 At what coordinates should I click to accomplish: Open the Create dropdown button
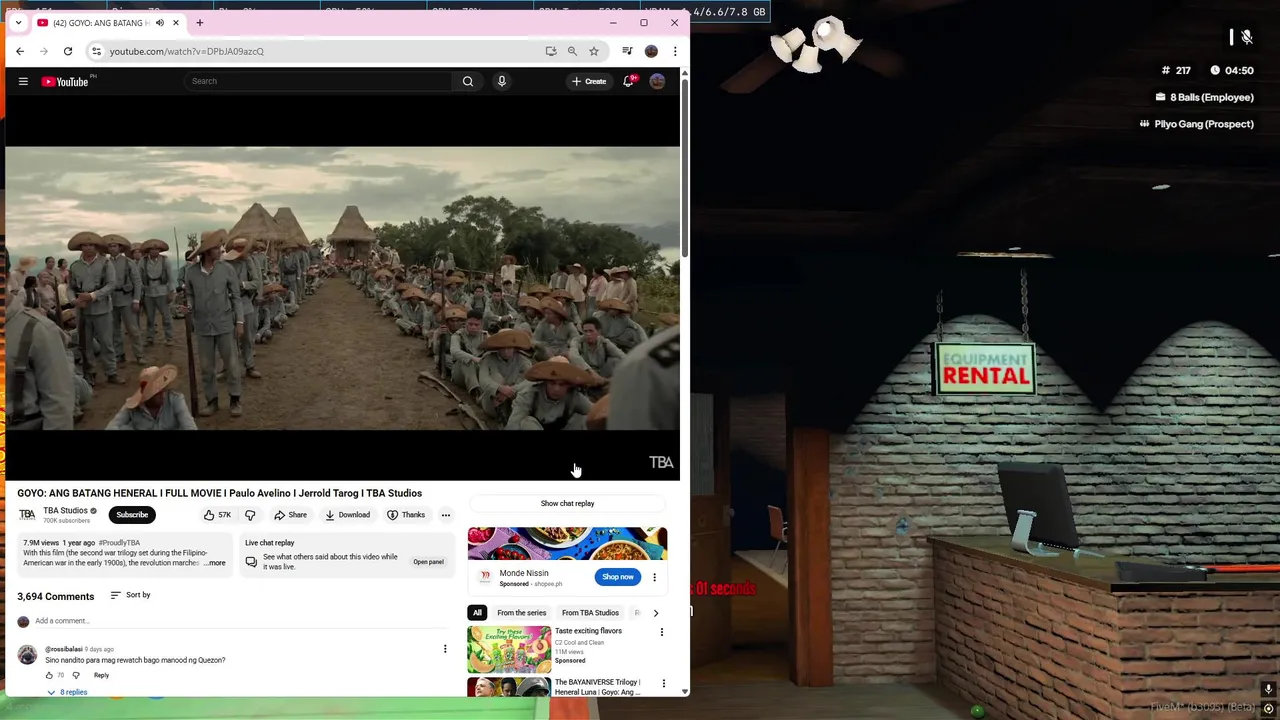click(x=589, y=81)
